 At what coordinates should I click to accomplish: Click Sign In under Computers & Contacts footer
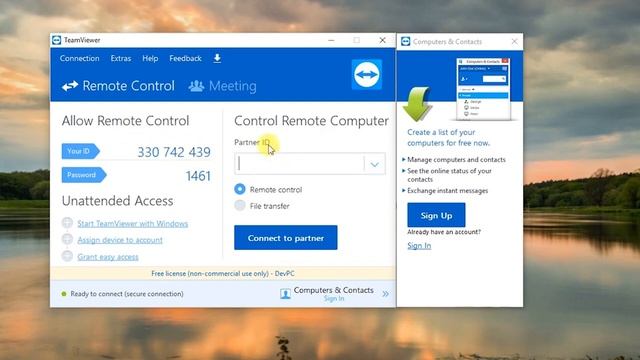coord(334,298)
